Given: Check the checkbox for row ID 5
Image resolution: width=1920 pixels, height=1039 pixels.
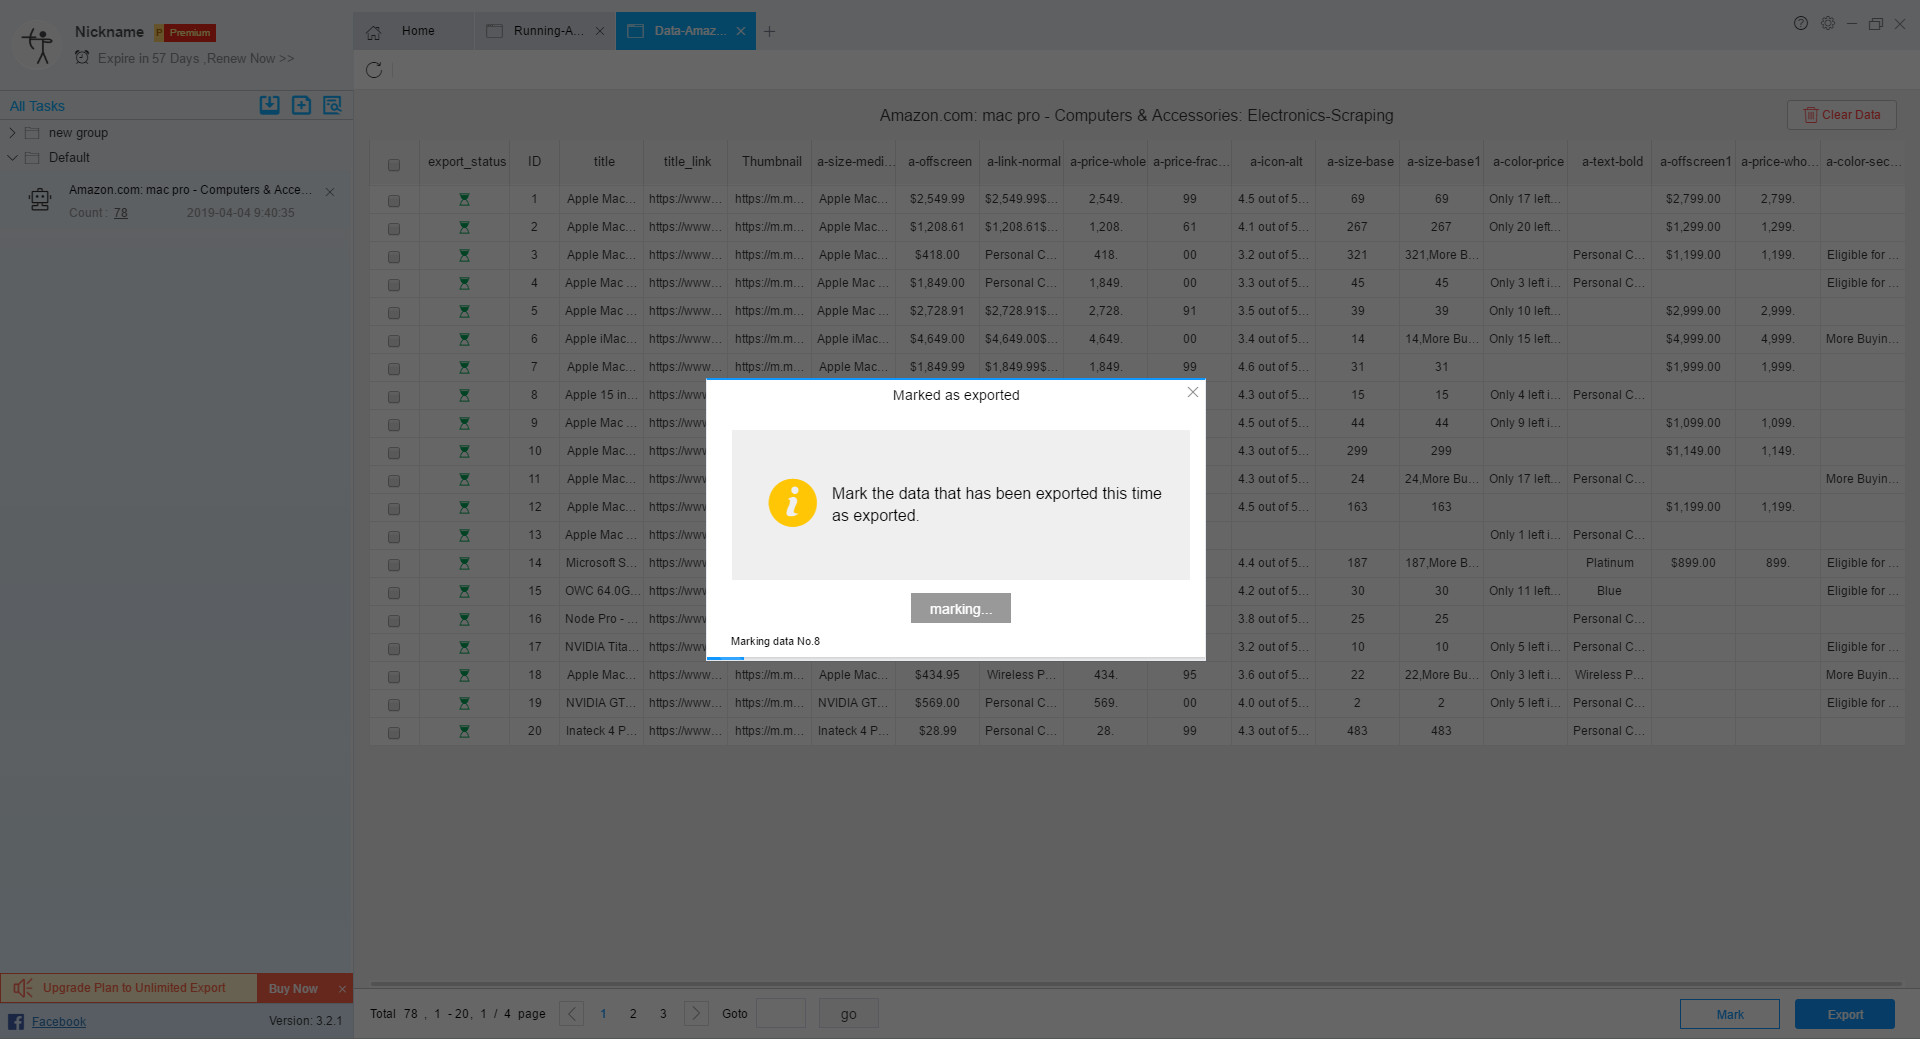Looking at the screenshot, I should (x=394, y=313).
